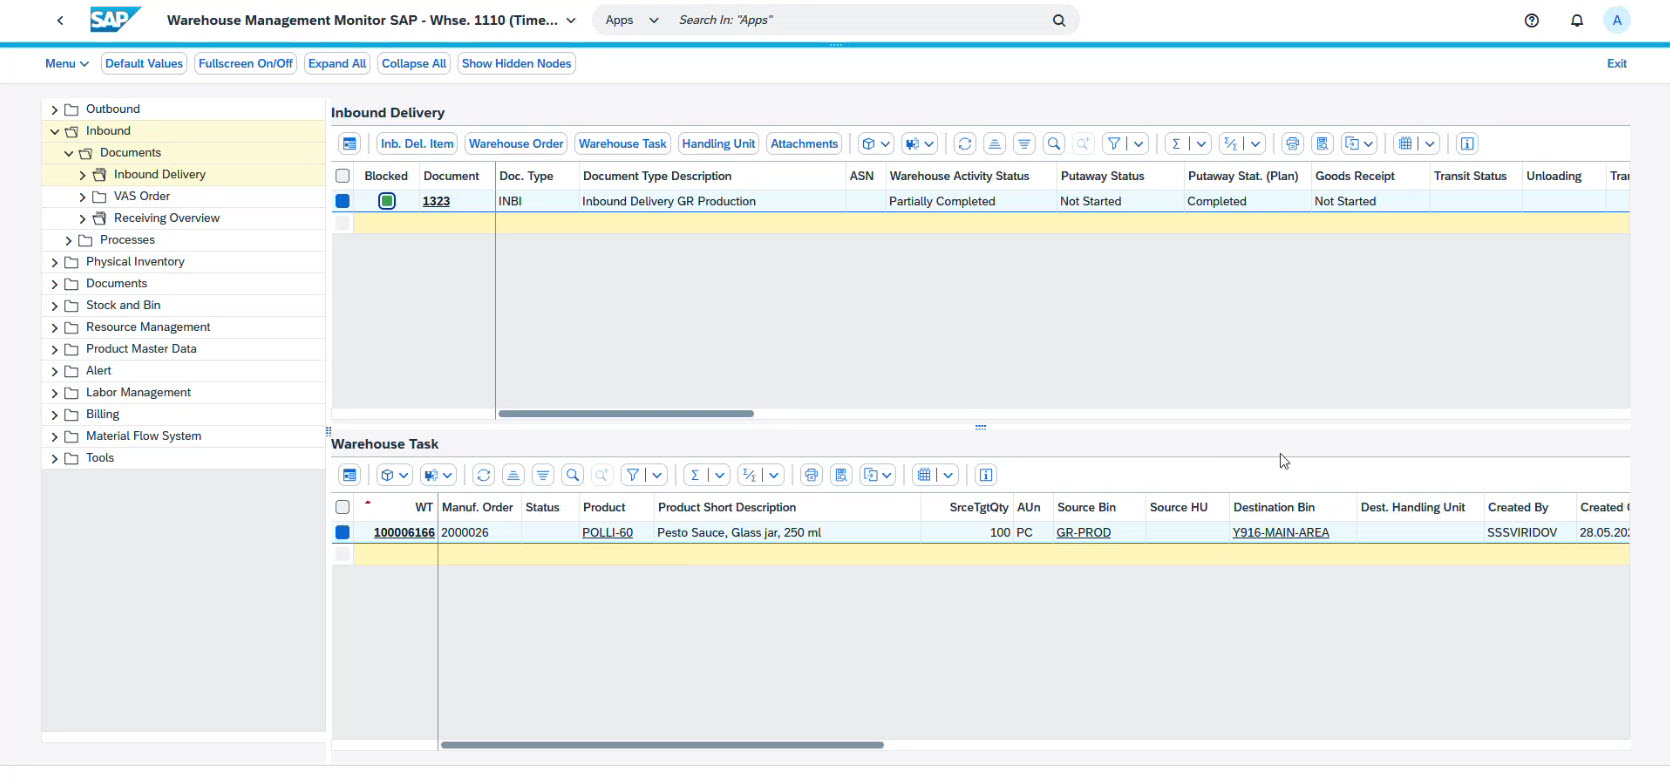Viewport: 1670px width, 783px height.
Task: Go back with the top-left arrow
Action: tap(60, 20)
